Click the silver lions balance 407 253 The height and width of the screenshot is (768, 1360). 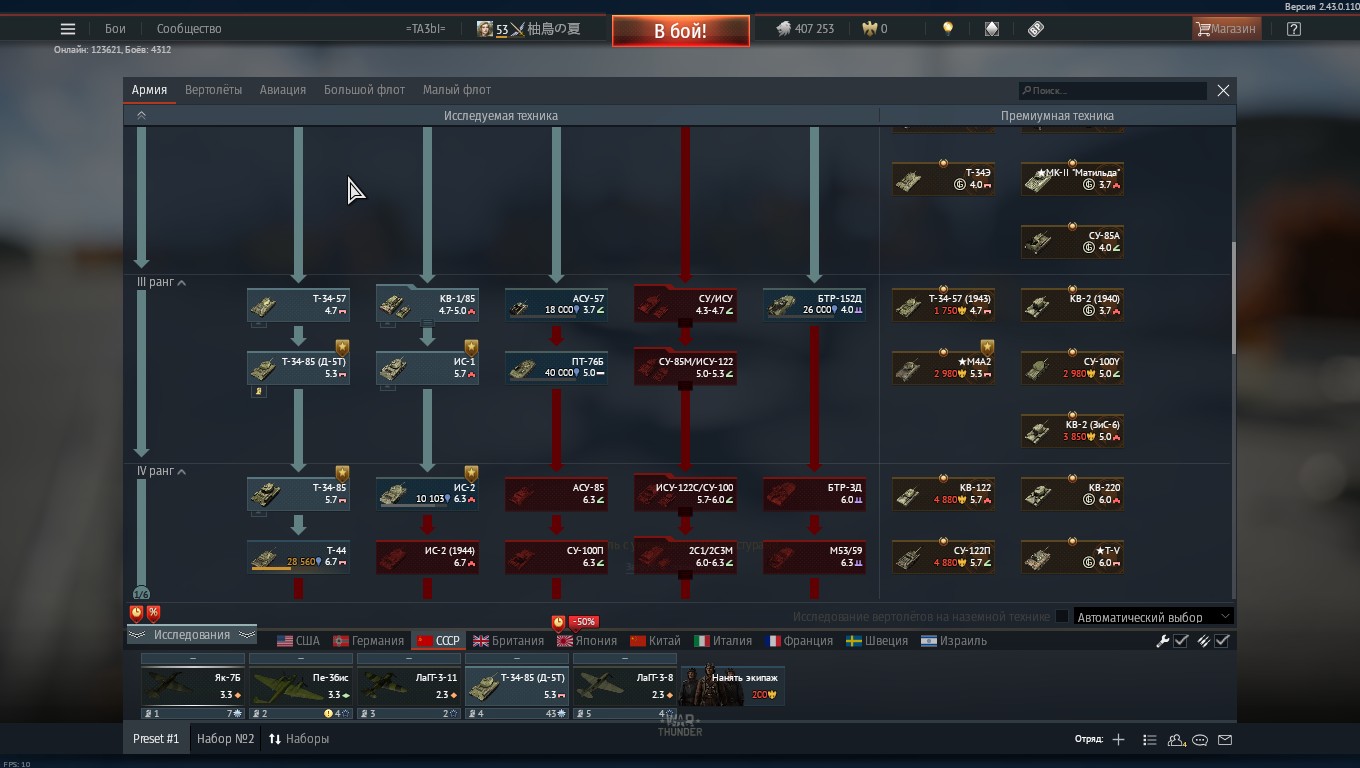tap(805, 29)
